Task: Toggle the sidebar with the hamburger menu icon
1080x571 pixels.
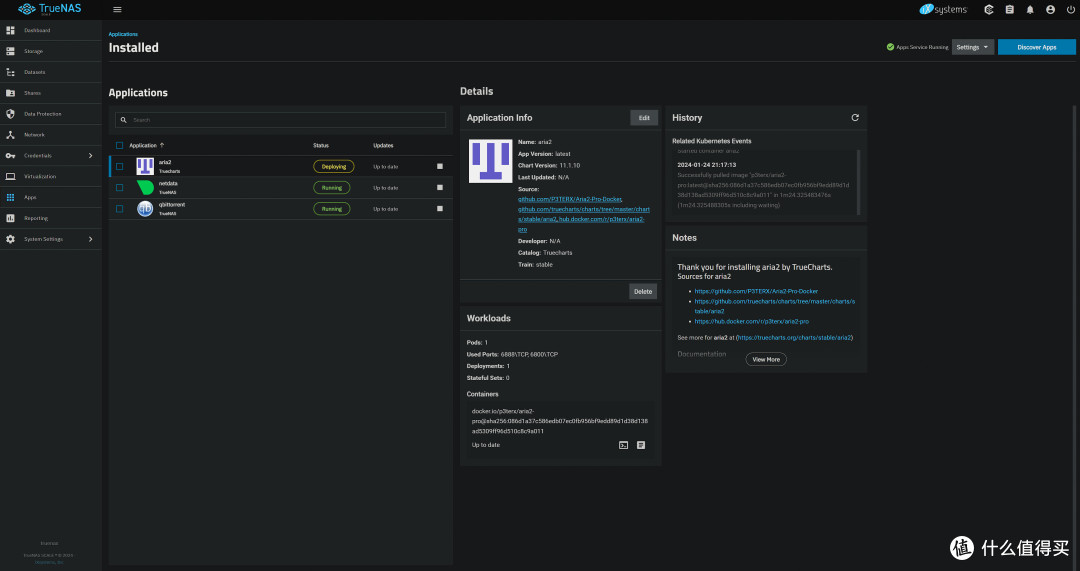Action: [x=117, y=10]
